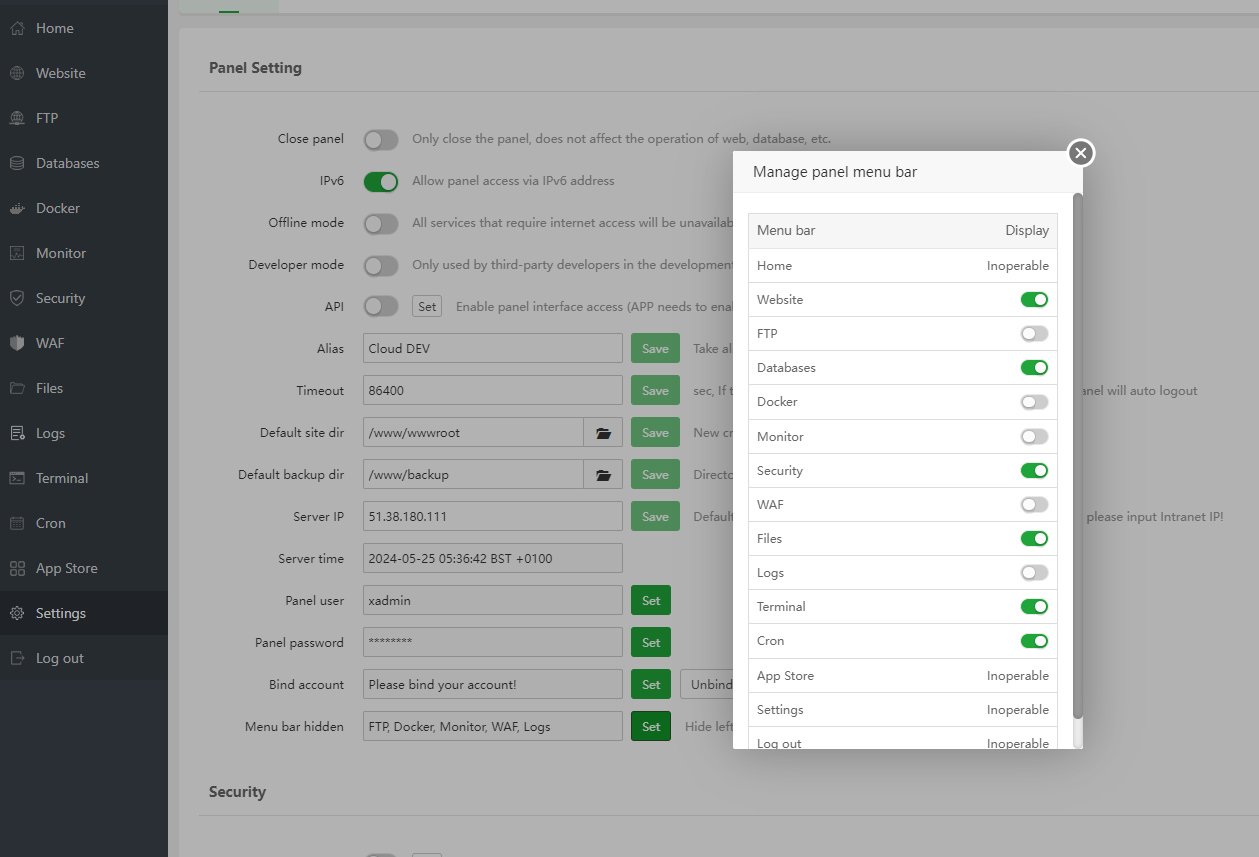Image resolution: width=1259 pixels, height=857 pixels.
Task: Click the Server IP input field
Action: (492, 516)
